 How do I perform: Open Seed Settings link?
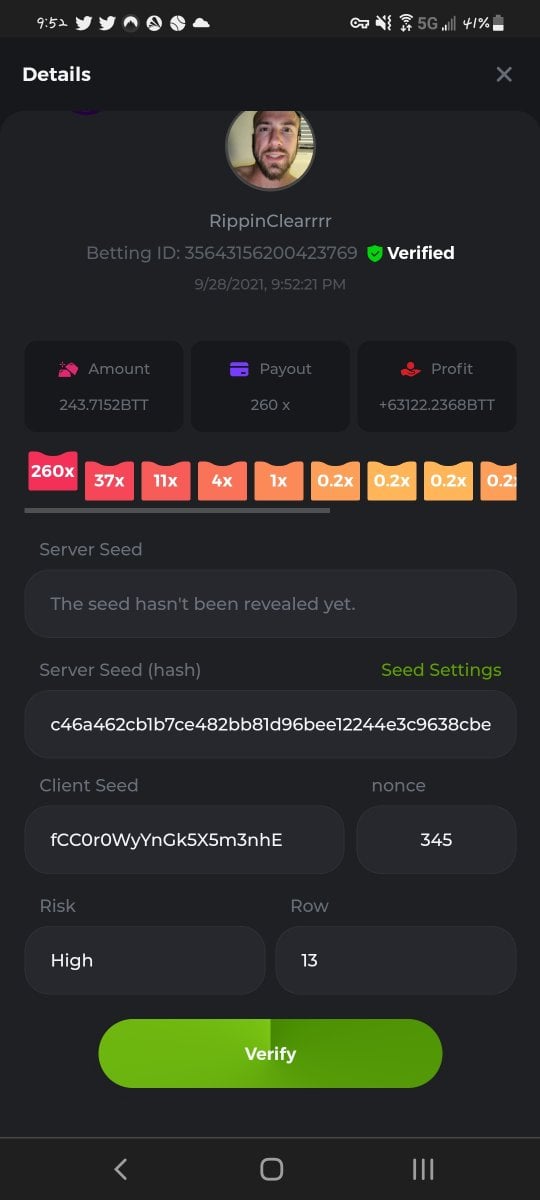(x=441, y=670)
